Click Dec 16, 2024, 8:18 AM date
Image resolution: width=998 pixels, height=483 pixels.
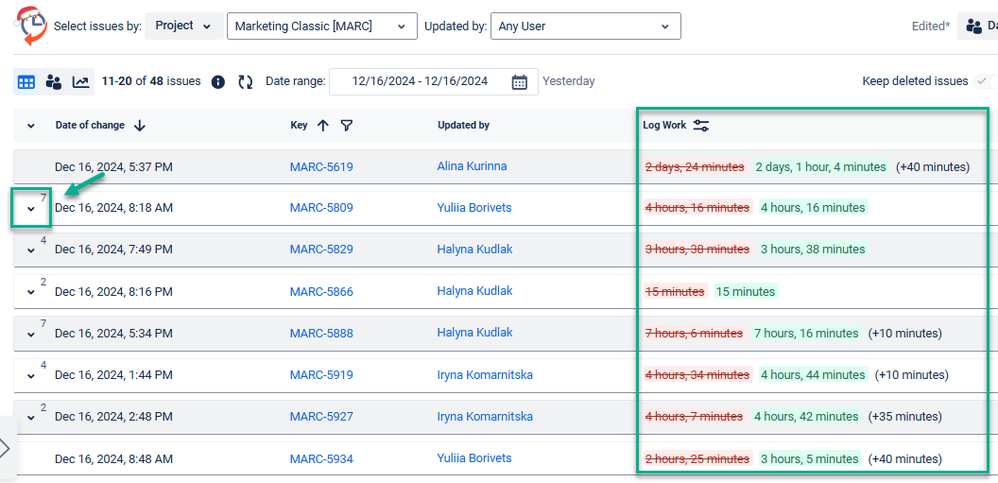(x=113, y=207)
